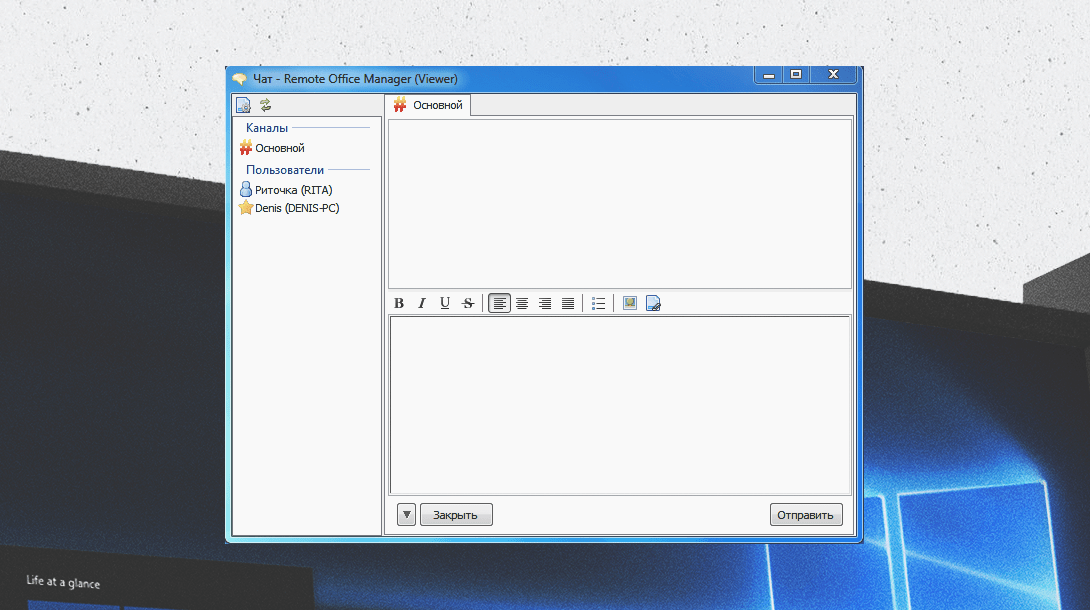Click the document edit icon in formatting toolbar
Screen dimensions: 1090x610
(653, 303)
